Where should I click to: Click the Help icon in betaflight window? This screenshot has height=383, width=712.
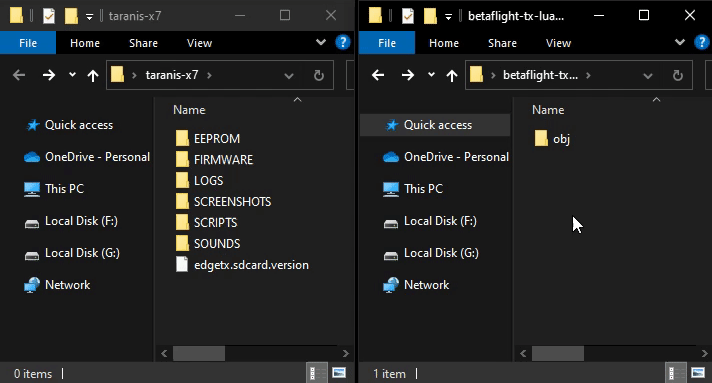(x=702, y=43)
